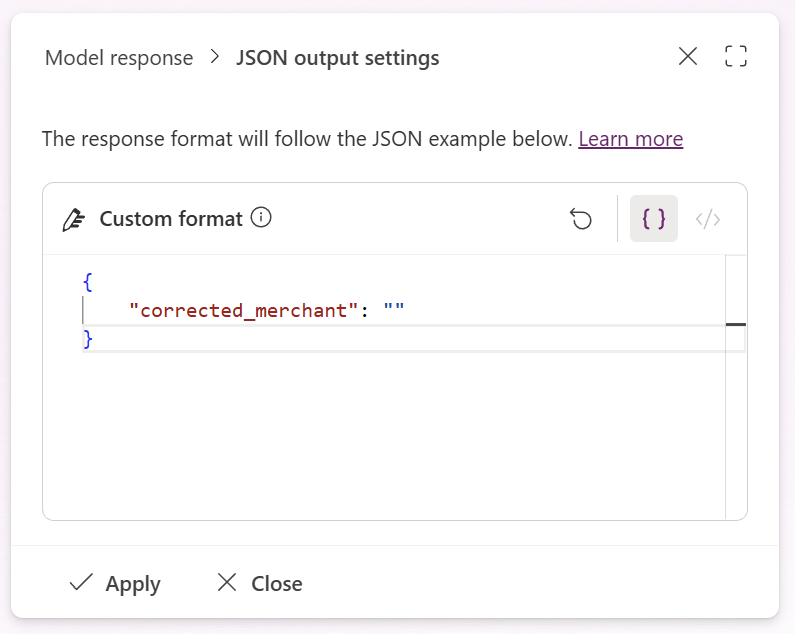Reset the custom format to default

581,219
